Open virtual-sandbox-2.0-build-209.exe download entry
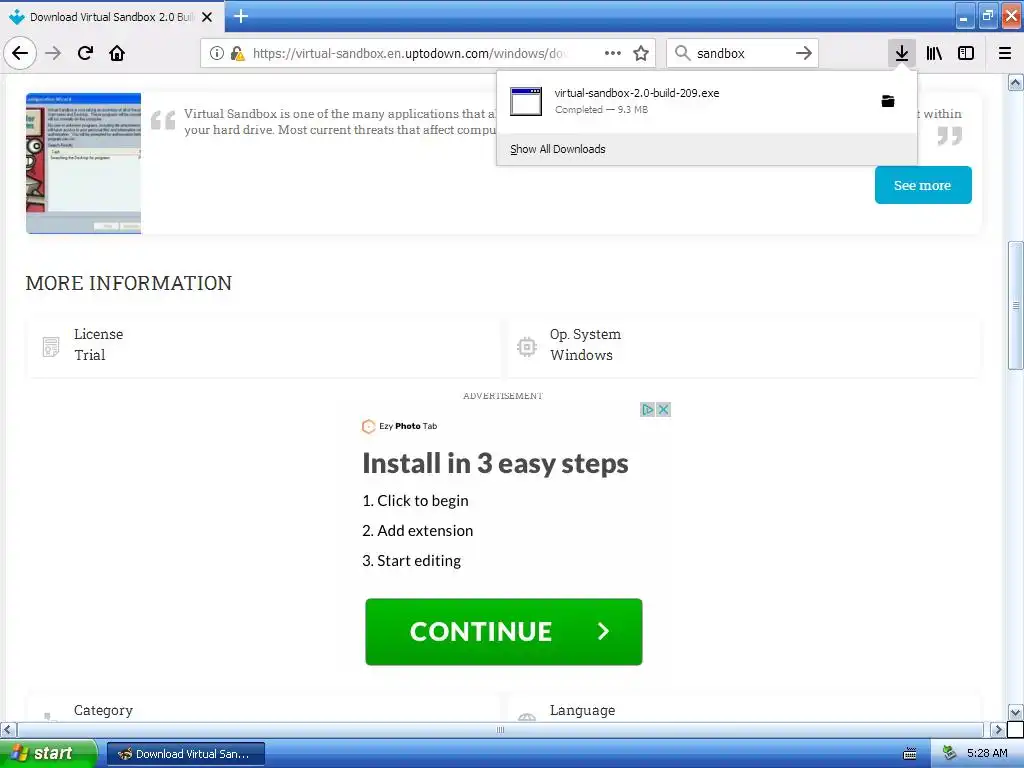This screenshot has height=768, width=1024. coord(707,101)
